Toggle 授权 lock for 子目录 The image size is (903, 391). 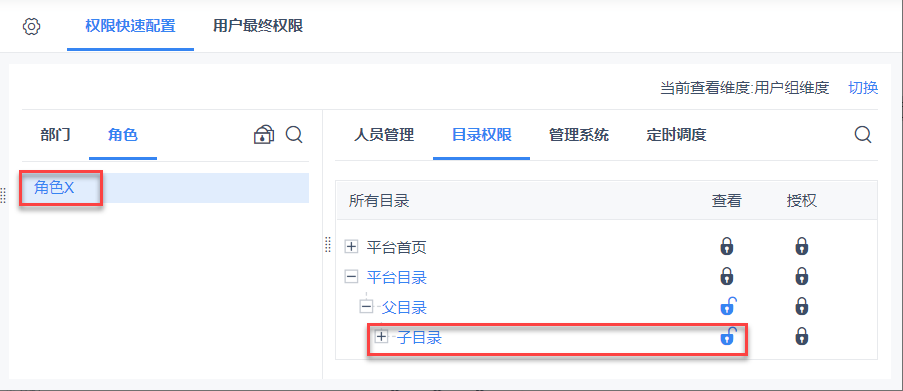pos(802,336)
